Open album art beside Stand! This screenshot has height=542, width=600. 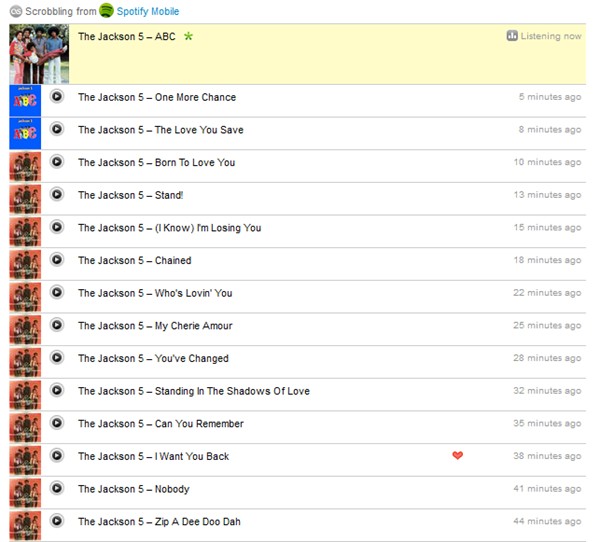click(x=25, y=199)
